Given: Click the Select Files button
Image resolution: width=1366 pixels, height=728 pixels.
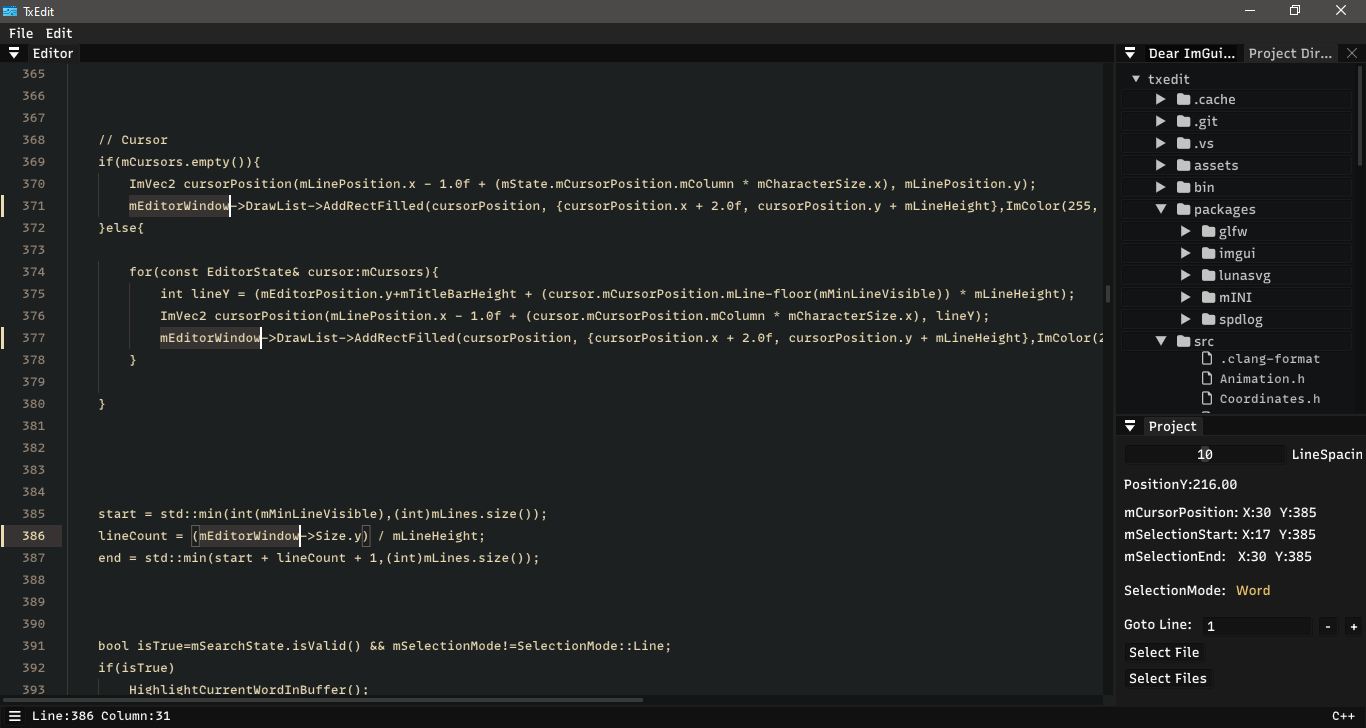Looking at the screenshot, I should click(x=1167, y=678).
